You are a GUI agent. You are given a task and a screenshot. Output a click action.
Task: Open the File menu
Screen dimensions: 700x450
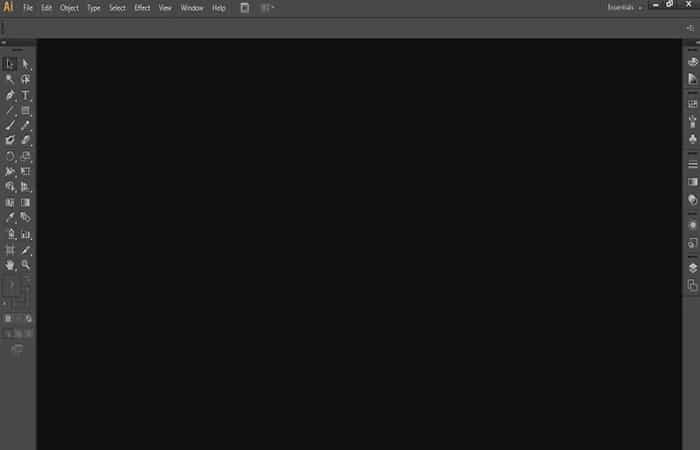(28, 8)
